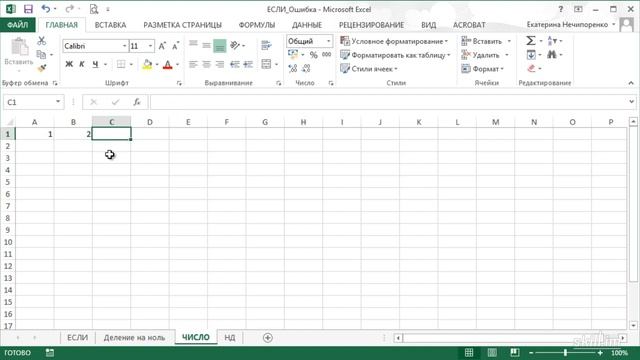Align text to the middle of cell
This screenshot has height=360, width=640.
click(207, 45)
